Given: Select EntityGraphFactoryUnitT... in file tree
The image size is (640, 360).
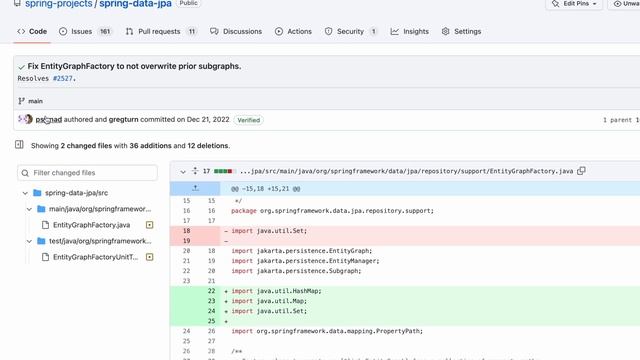Looking at the screenshot, I should [x=96, y=257].
